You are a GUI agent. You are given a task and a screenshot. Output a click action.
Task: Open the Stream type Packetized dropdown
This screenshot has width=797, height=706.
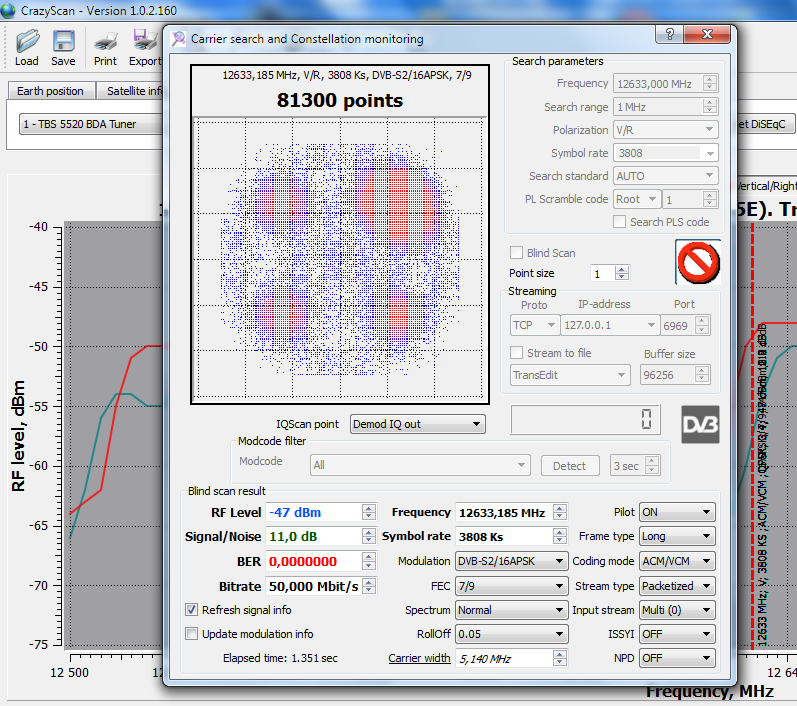[677, 586]
